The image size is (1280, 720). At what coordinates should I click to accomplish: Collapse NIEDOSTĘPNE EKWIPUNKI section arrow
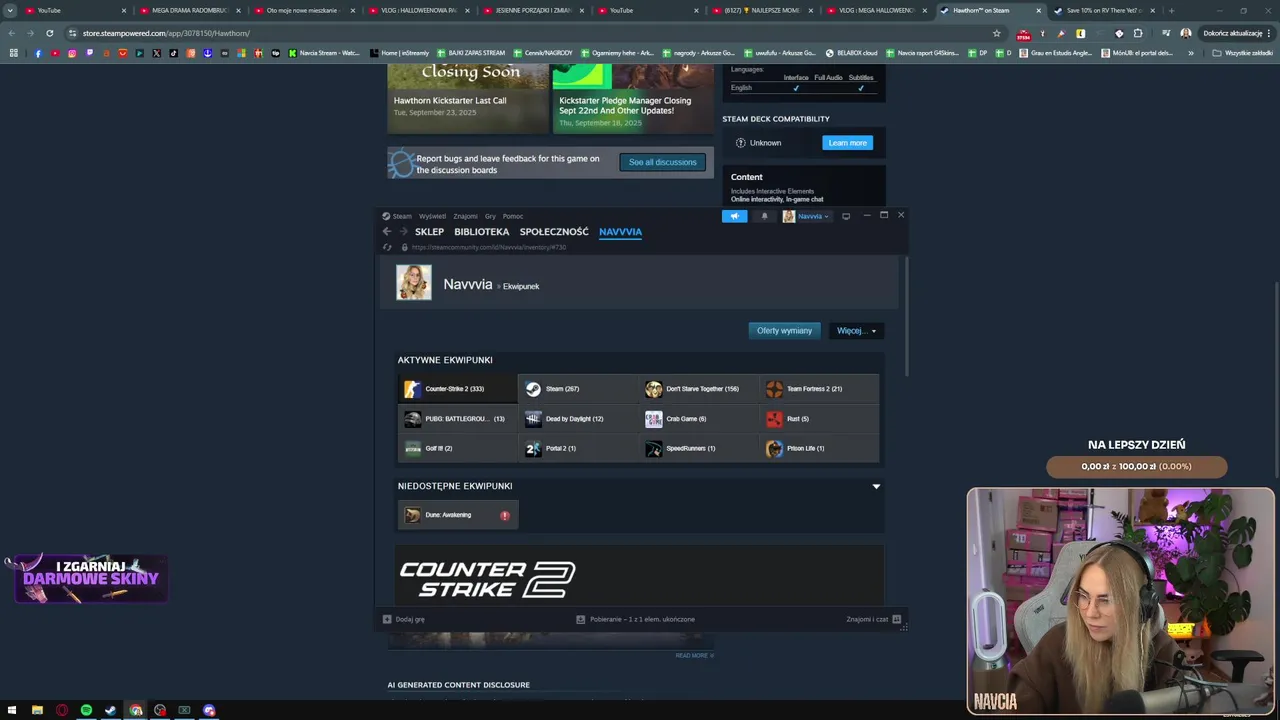(876, 486)
